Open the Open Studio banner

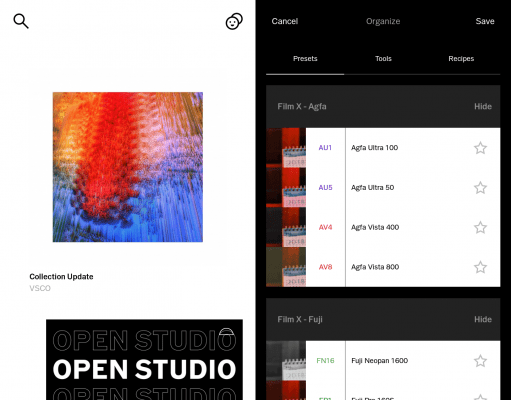tap(144, 360)
